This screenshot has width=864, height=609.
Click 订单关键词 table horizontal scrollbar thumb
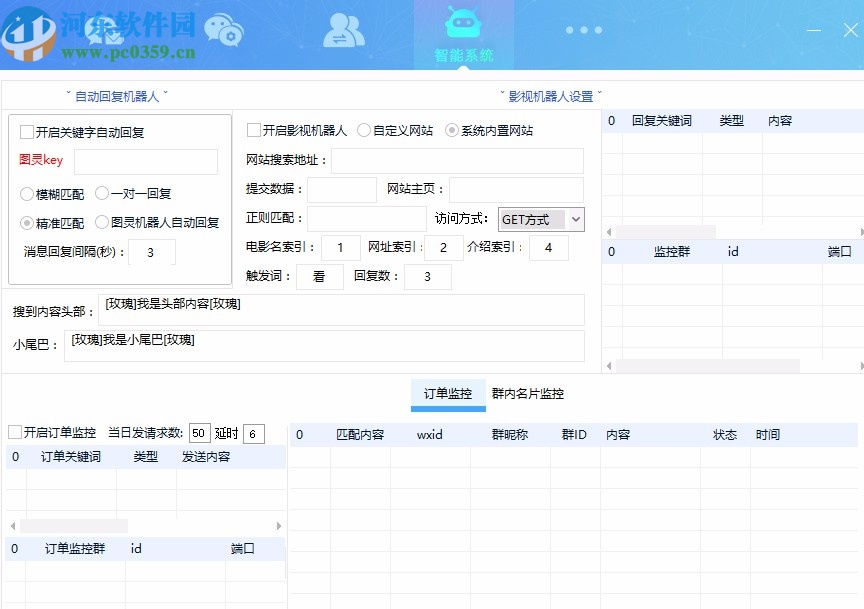click(74, 526)
